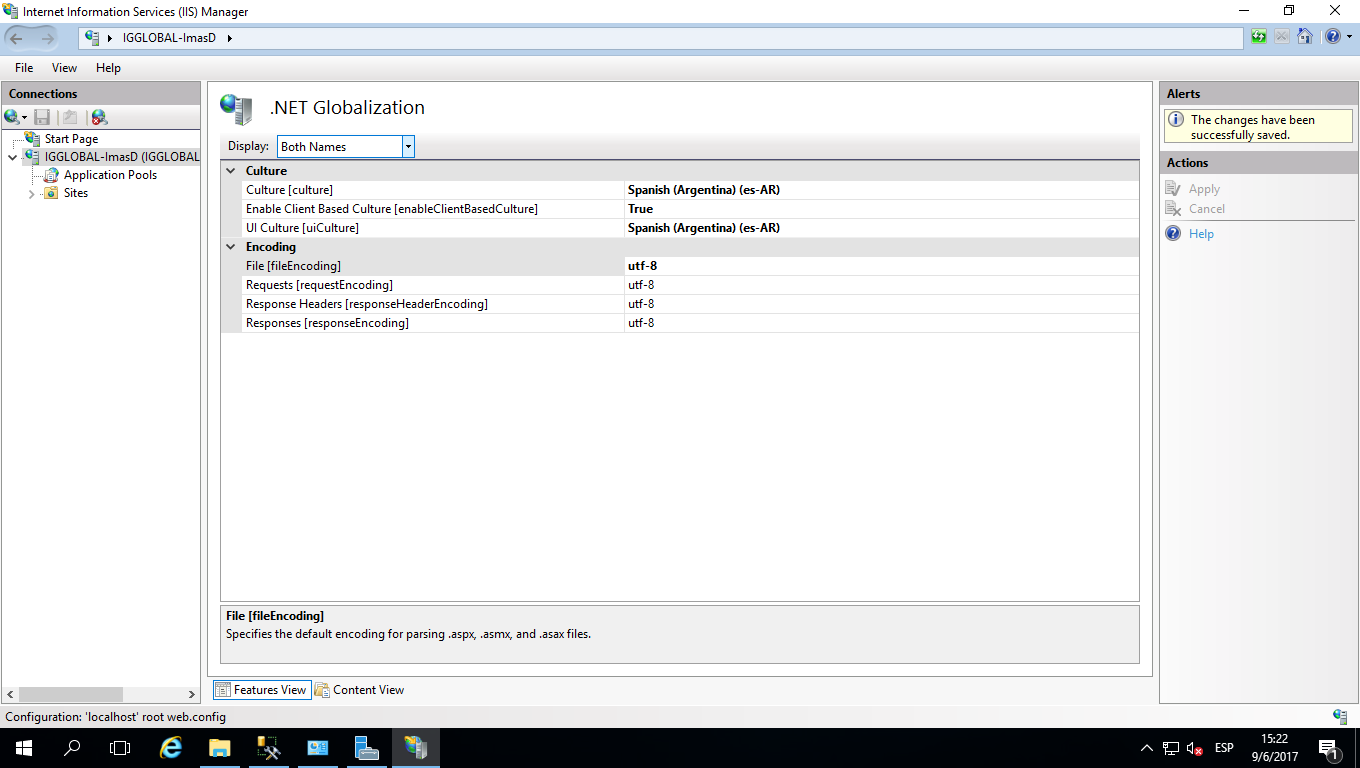Select Sites in the Connections tree
Viewport: 1360px width, 768px height.
tap(75, 193)
